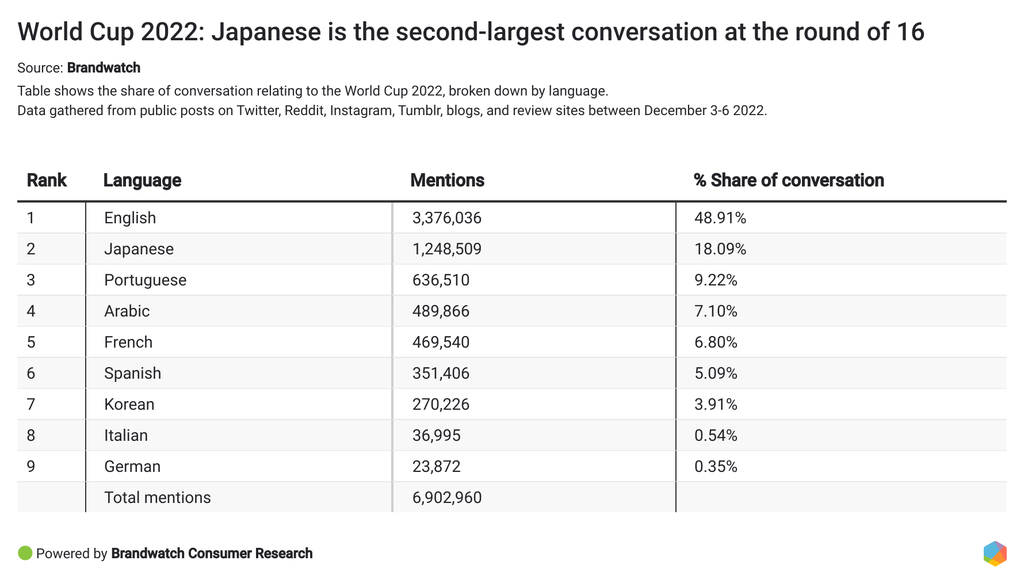1024x587 pixels.
Task: Click the Spanish language cell
Action: [132, 373]
